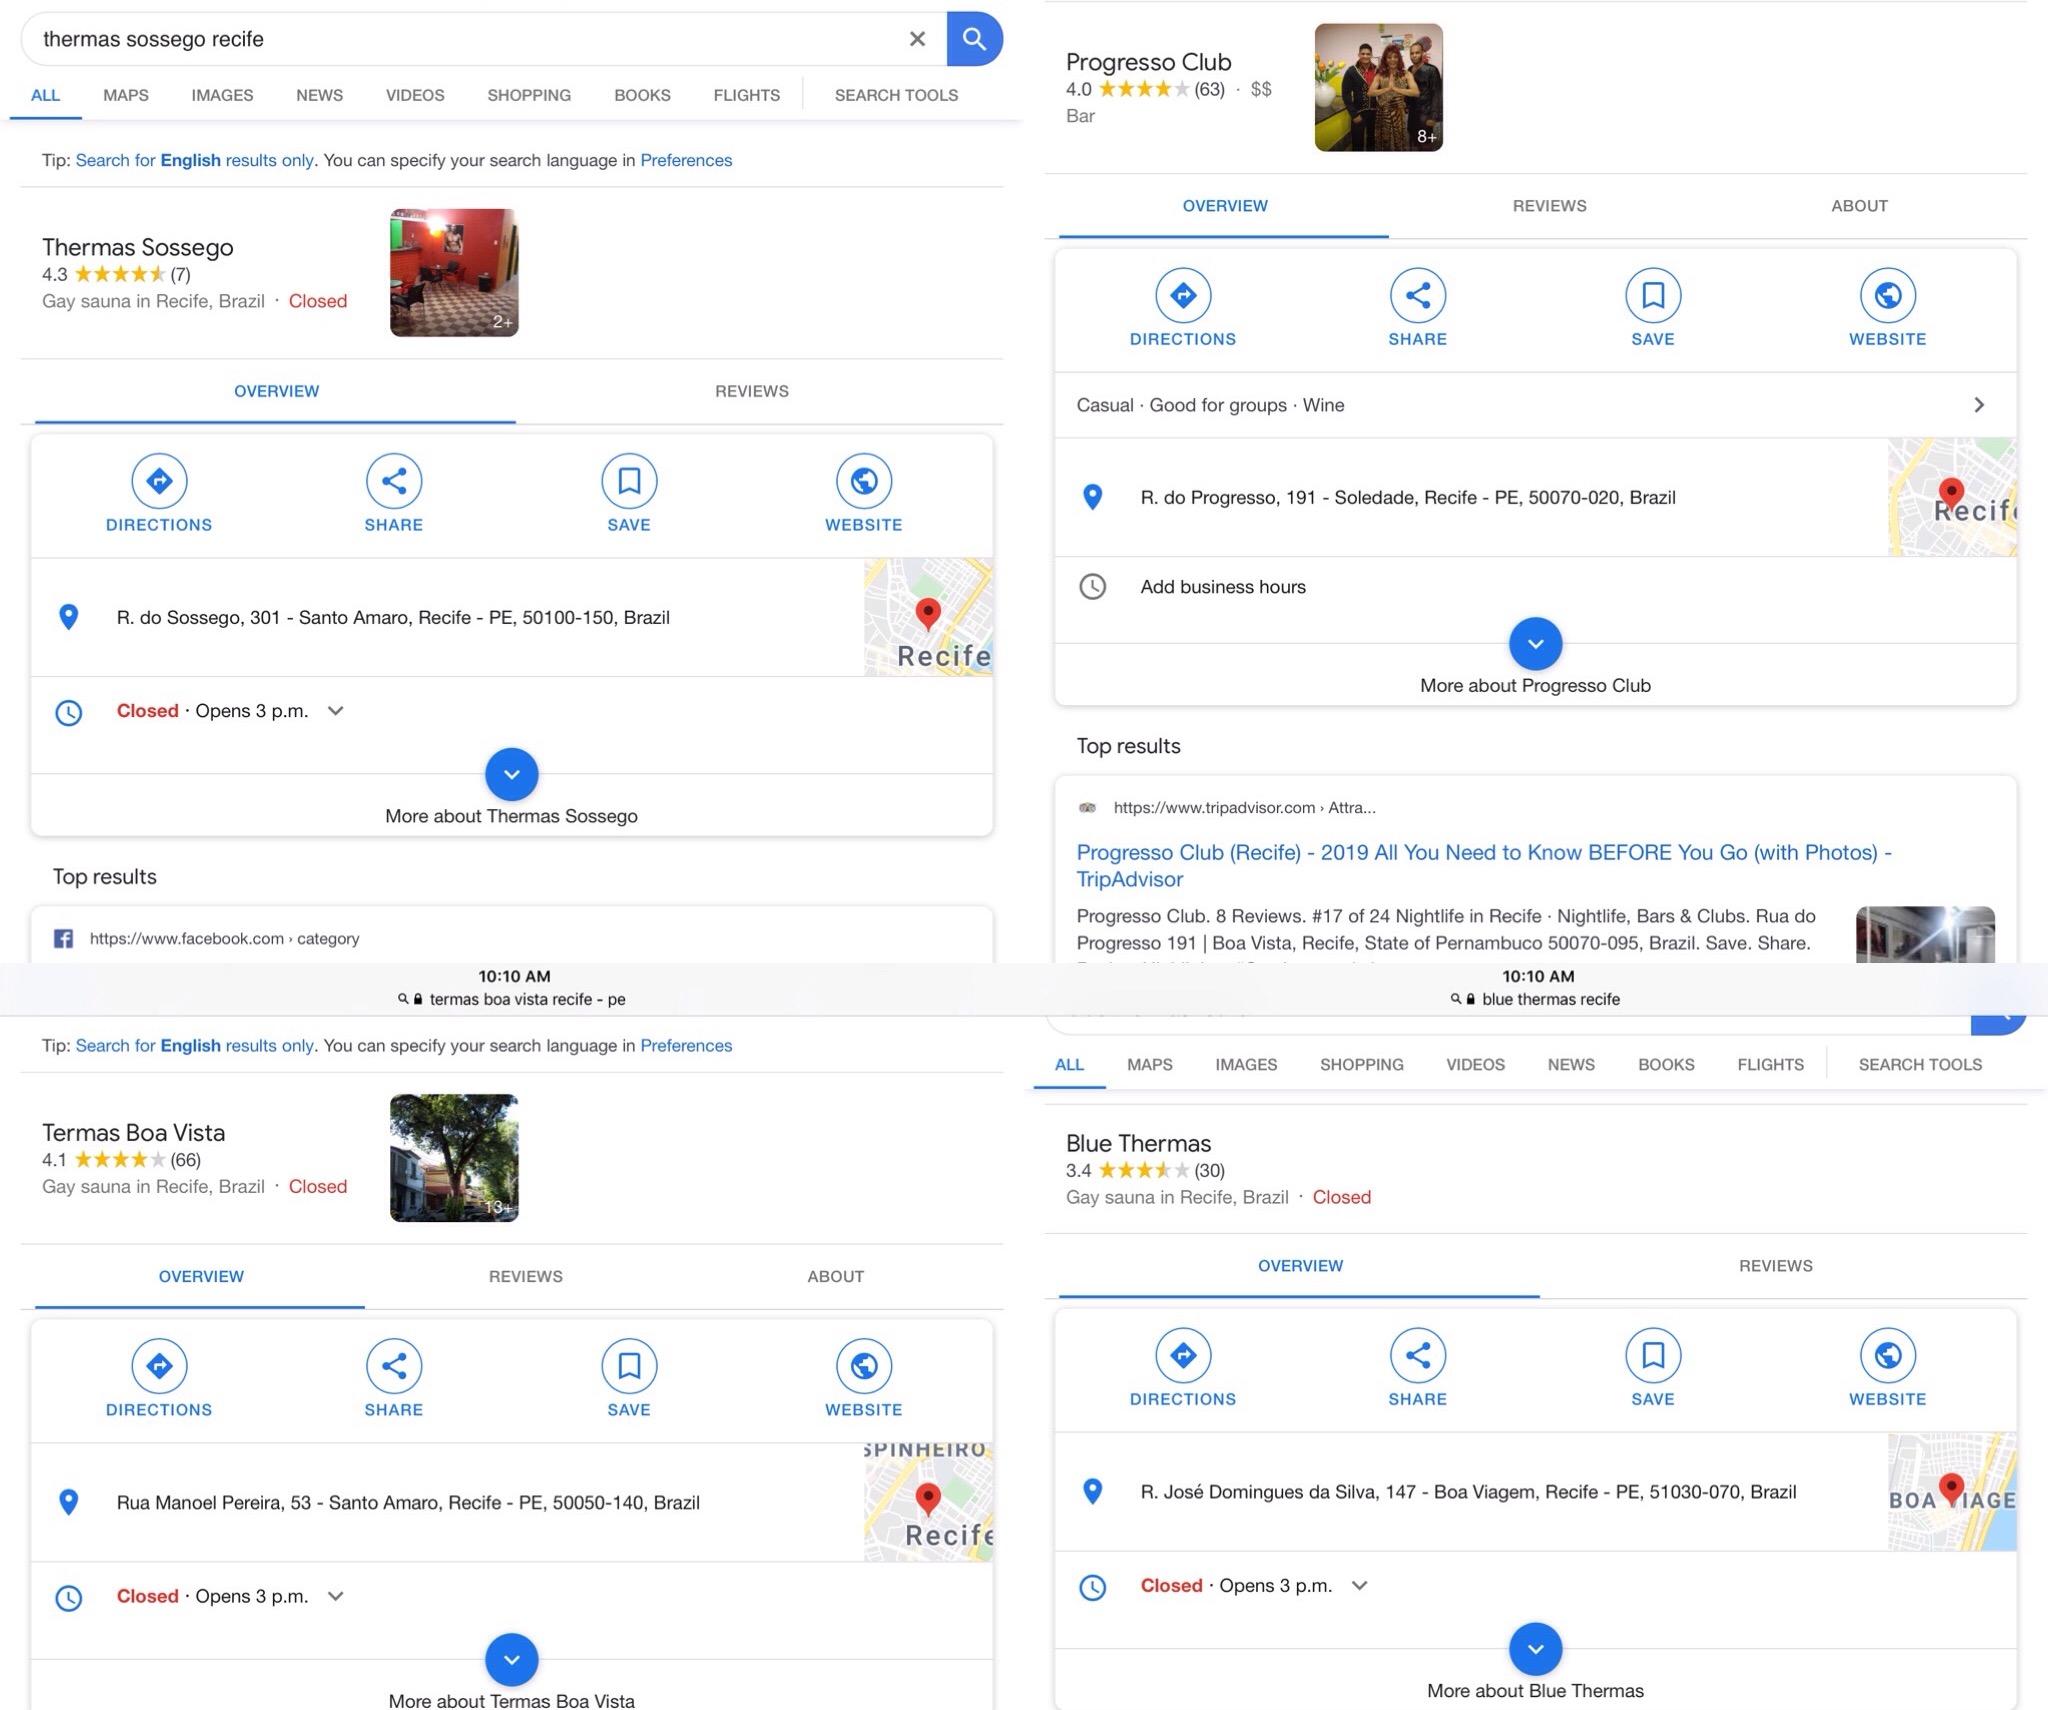Image resolution: width=2048 pixels, height=1710 pixels.
Task: Open Termas Boa Vista tree photo thumbnail
Action: [454, 1158]
